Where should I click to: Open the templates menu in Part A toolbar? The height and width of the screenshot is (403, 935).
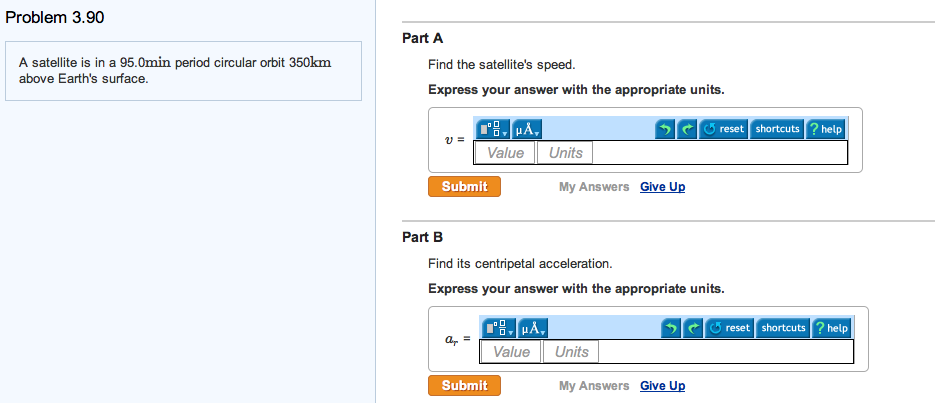492,129
